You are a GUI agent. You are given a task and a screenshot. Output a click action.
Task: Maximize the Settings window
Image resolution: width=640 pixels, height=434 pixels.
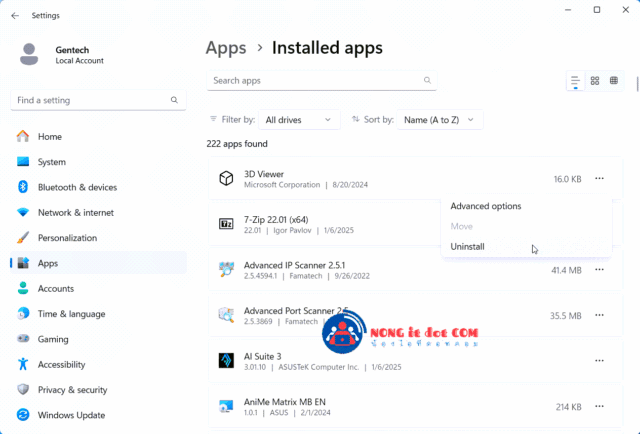(x=597, y=10)
